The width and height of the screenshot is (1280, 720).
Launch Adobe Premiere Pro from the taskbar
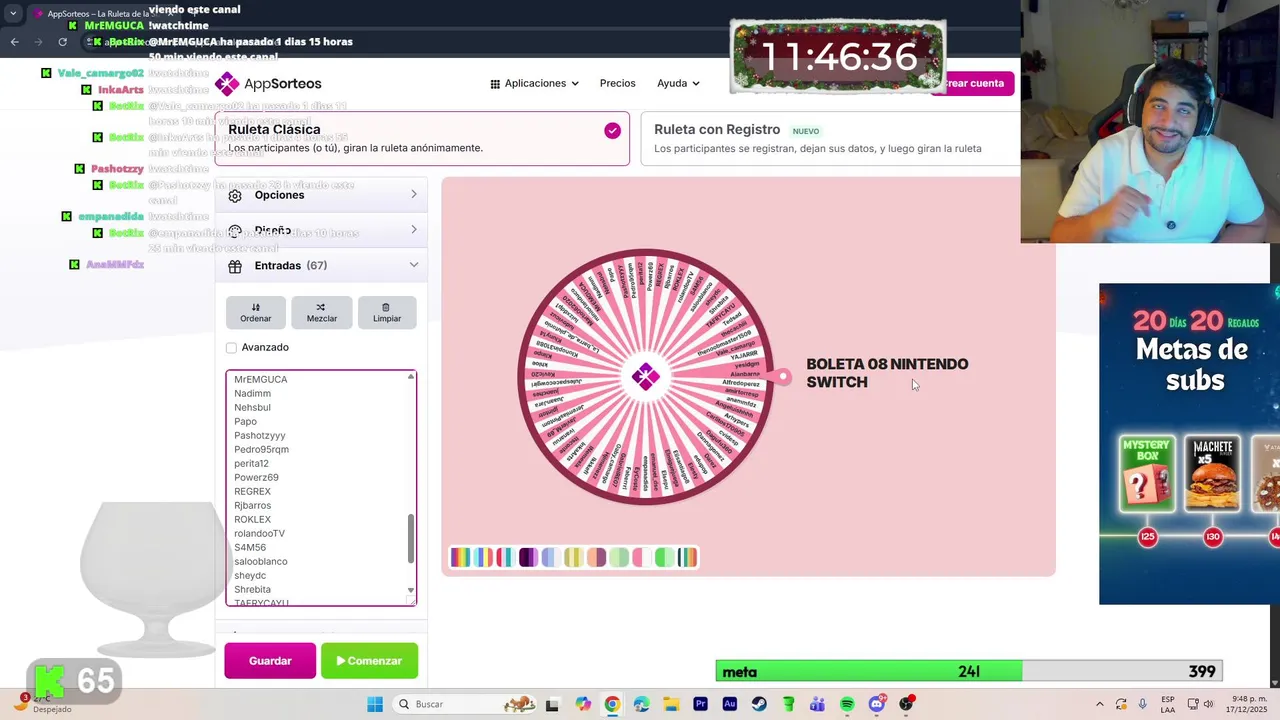click(700, 704)
